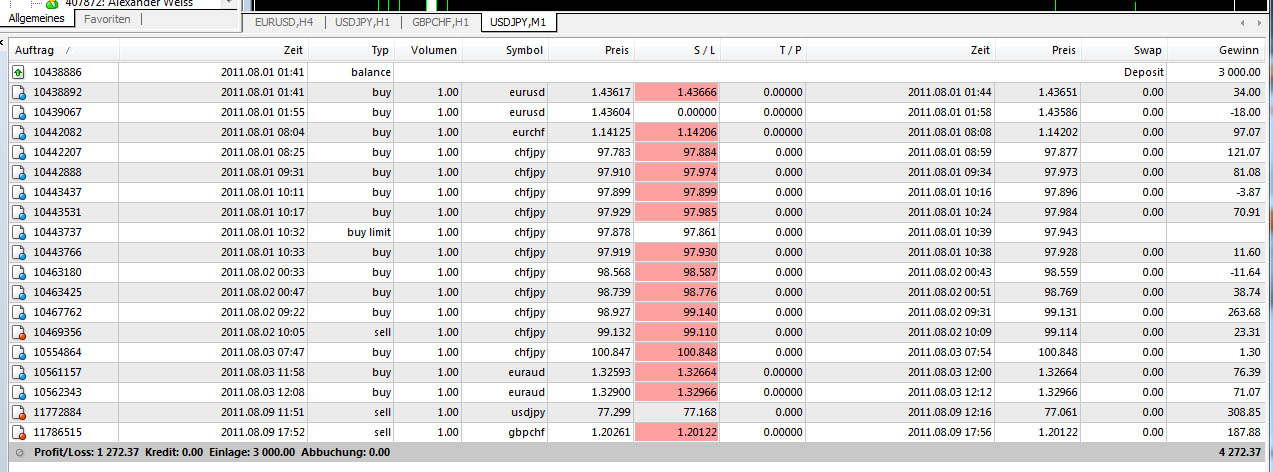Click the sell order icon beside 10469356
This screenshot has width=1273, height=472.
pyautogui.click(x=19, y=333)
